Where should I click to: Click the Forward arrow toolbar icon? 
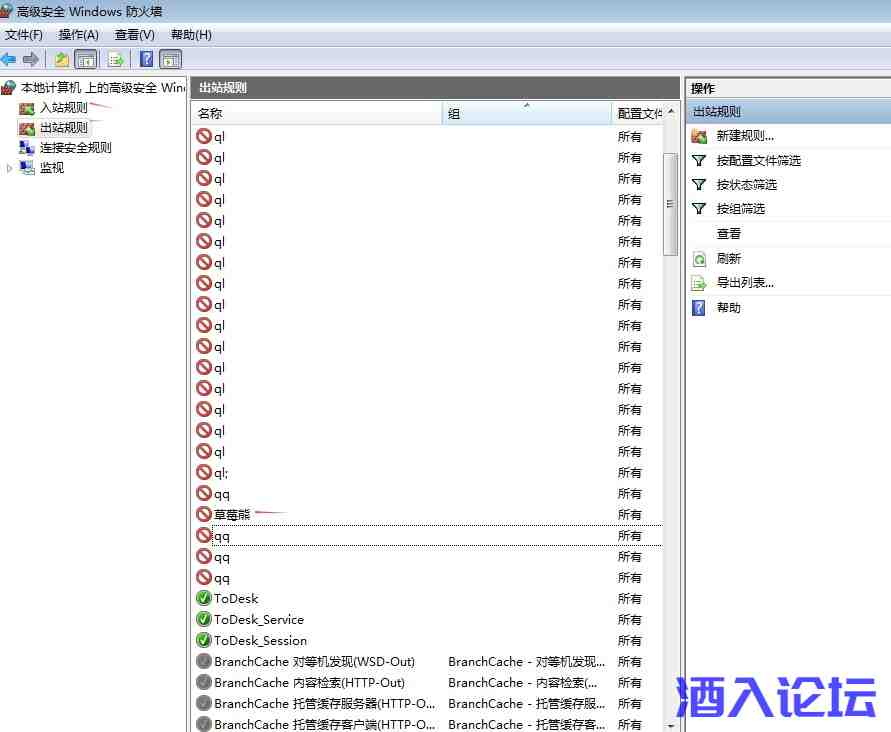coord(31,59)
